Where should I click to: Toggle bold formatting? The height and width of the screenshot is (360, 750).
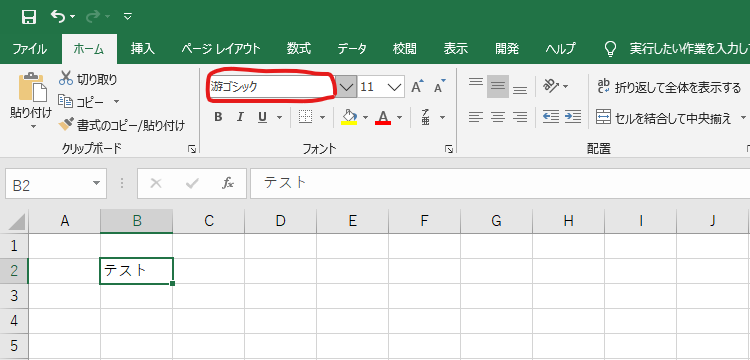pos(218,117)
